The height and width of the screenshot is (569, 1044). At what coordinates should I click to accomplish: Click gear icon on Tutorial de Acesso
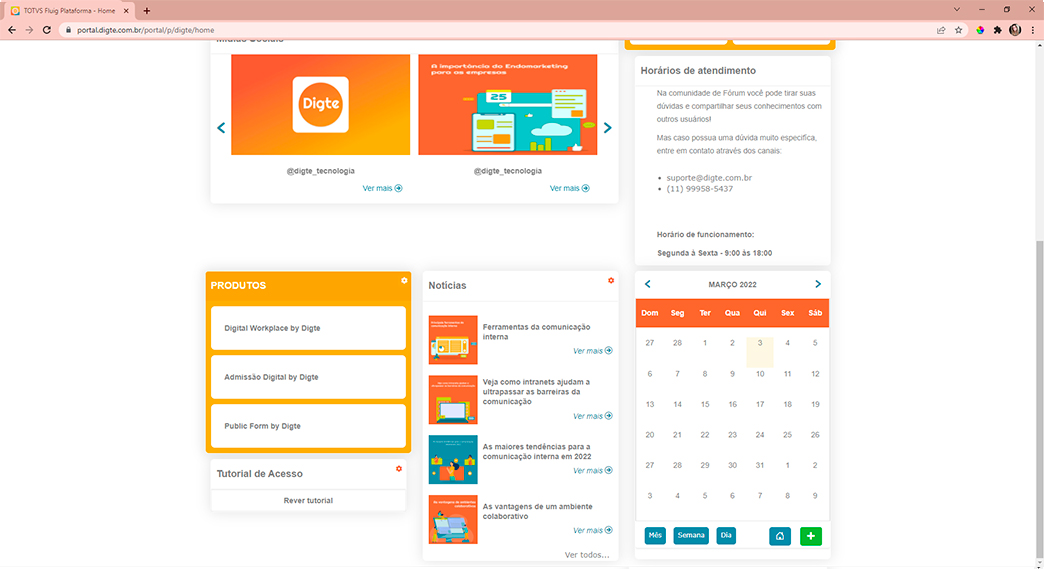399,469
